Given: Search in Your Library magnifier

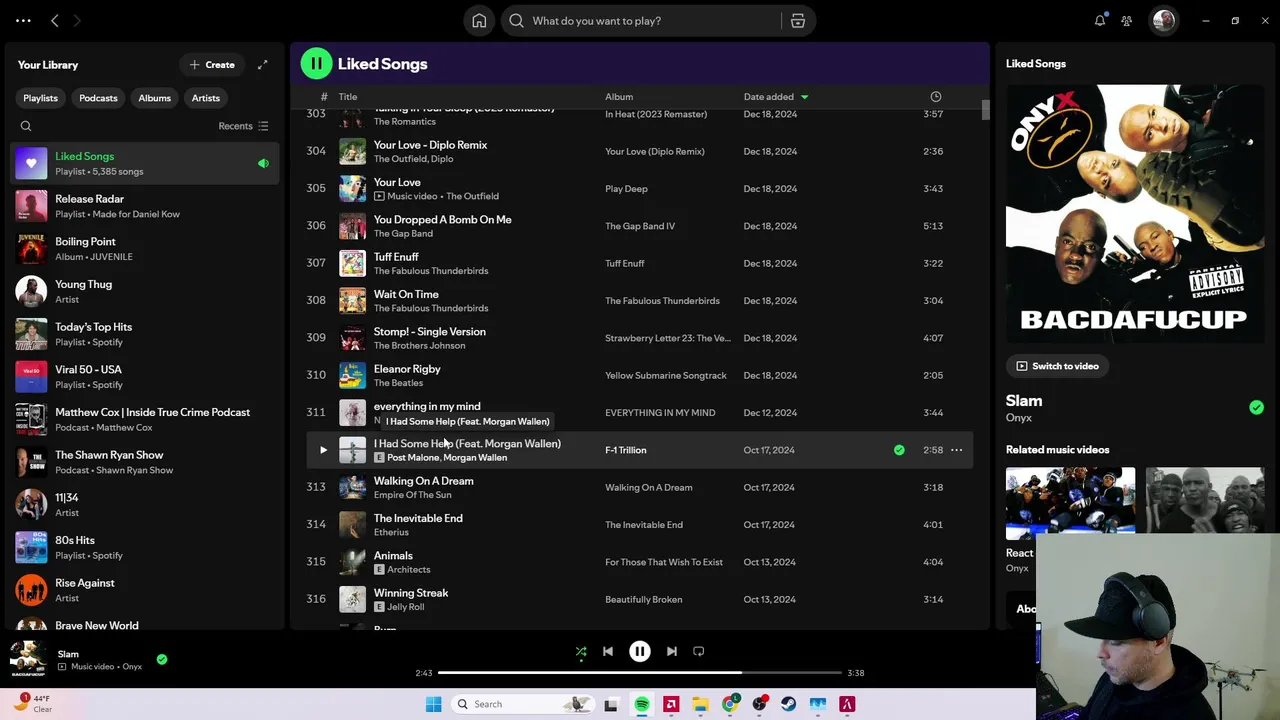Looking at the screenshot, I should pyautogui.click(x=26, y=126).
